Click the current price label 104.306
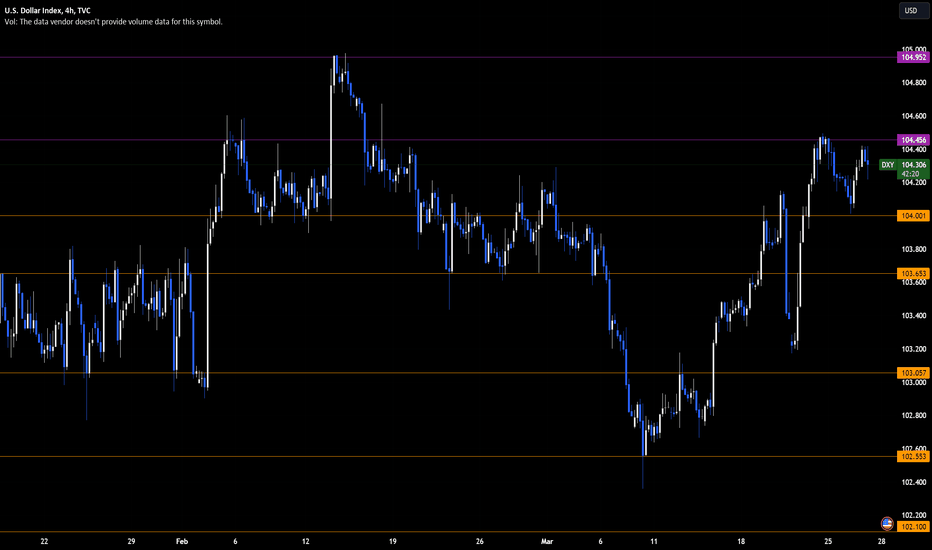 tap(914, 165)
